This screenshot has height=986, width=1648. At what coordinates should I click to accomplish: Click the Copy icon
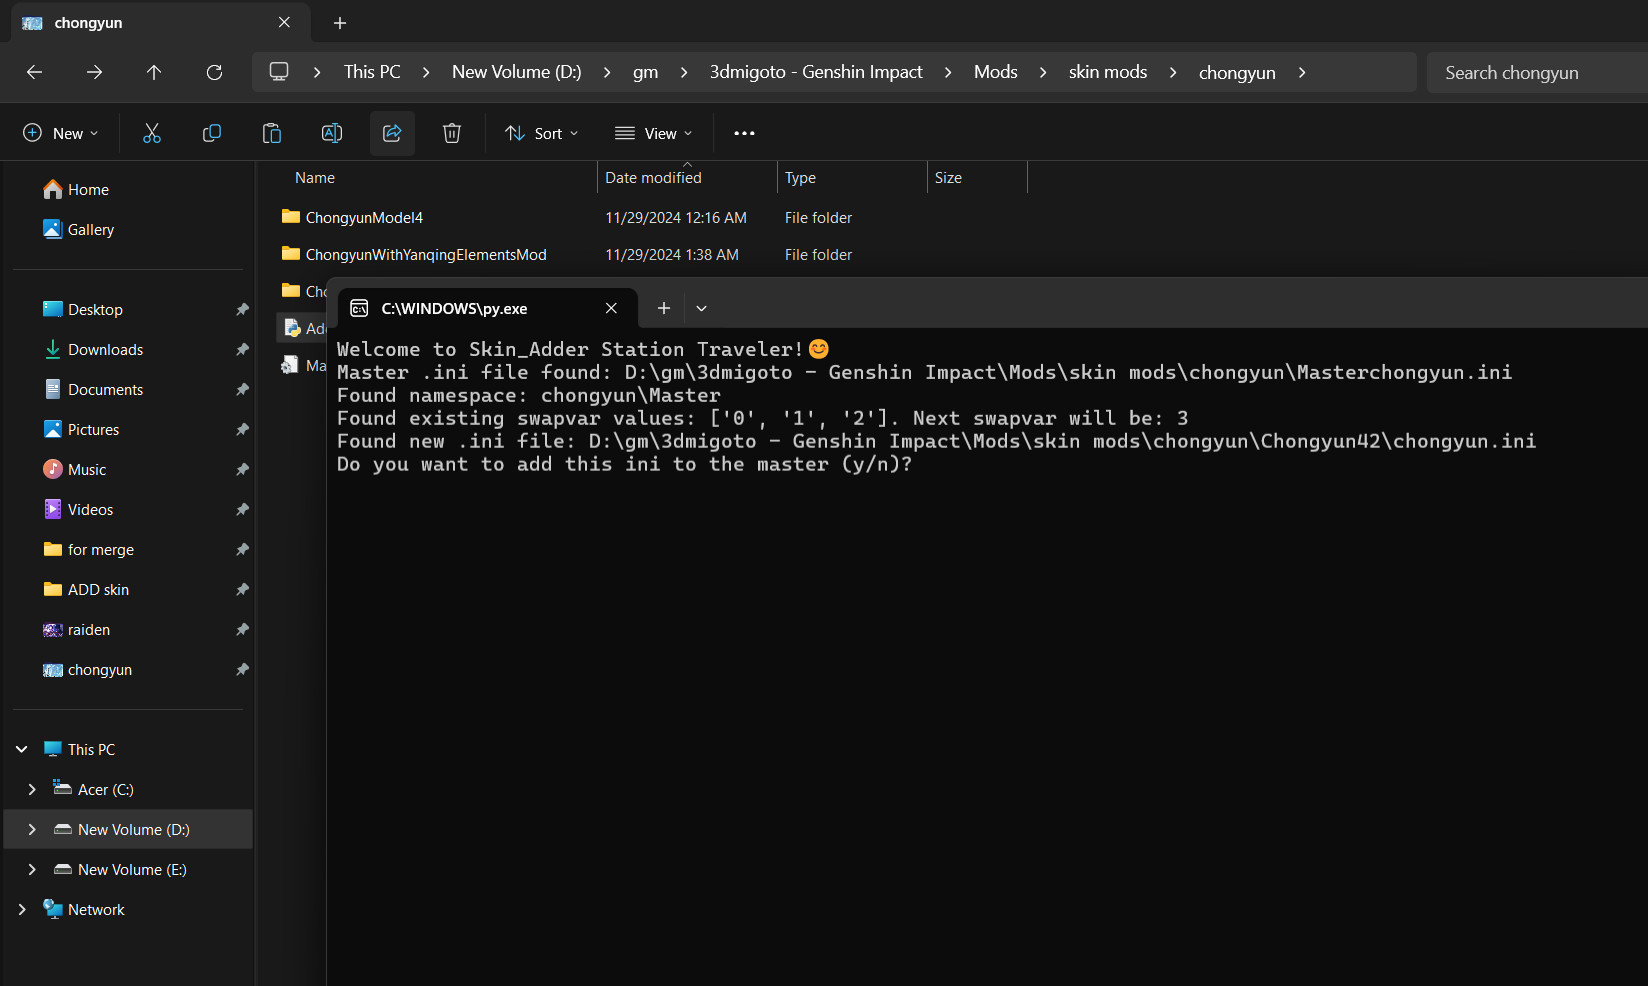click(x=211, y=132)
